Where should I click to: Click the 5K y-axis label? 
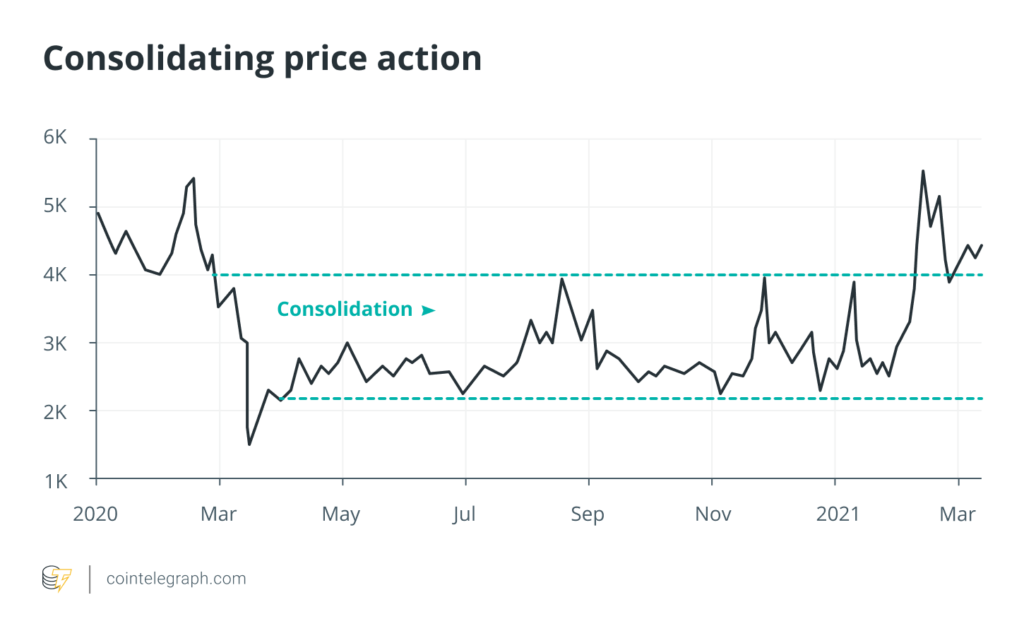[x=54, y=206]
